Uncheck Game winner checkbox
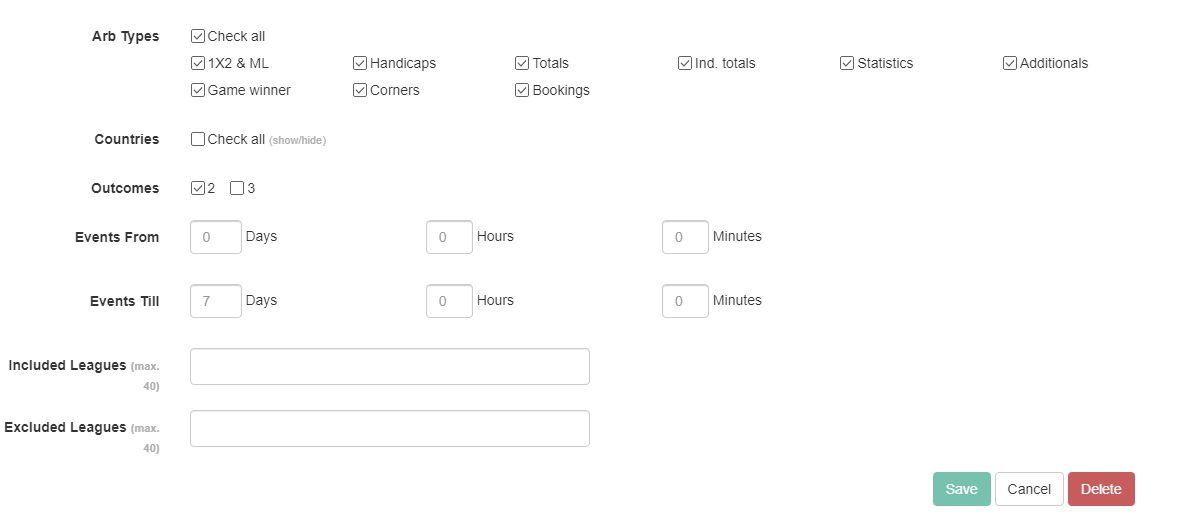The image size is (1184, 528). tap(198, 91)
